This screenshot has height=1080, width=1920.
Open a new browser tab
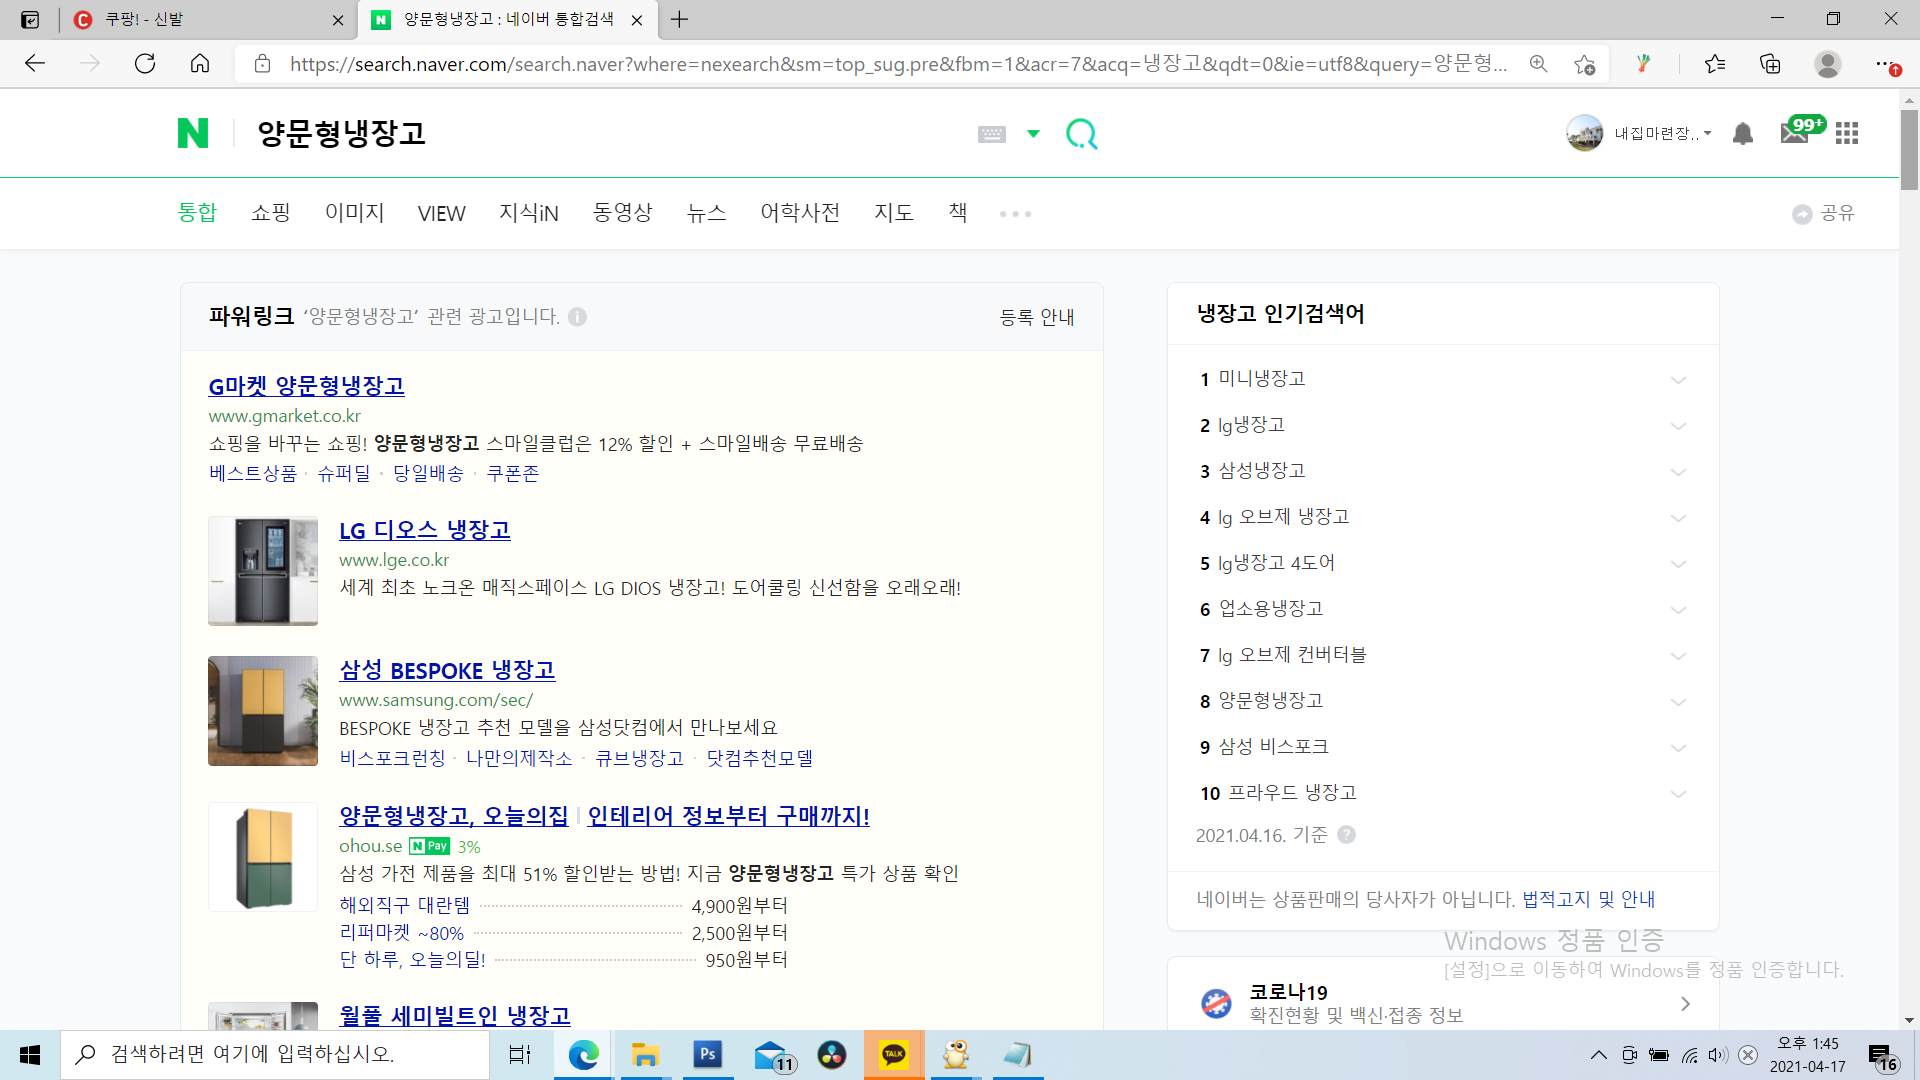(680, 20)
